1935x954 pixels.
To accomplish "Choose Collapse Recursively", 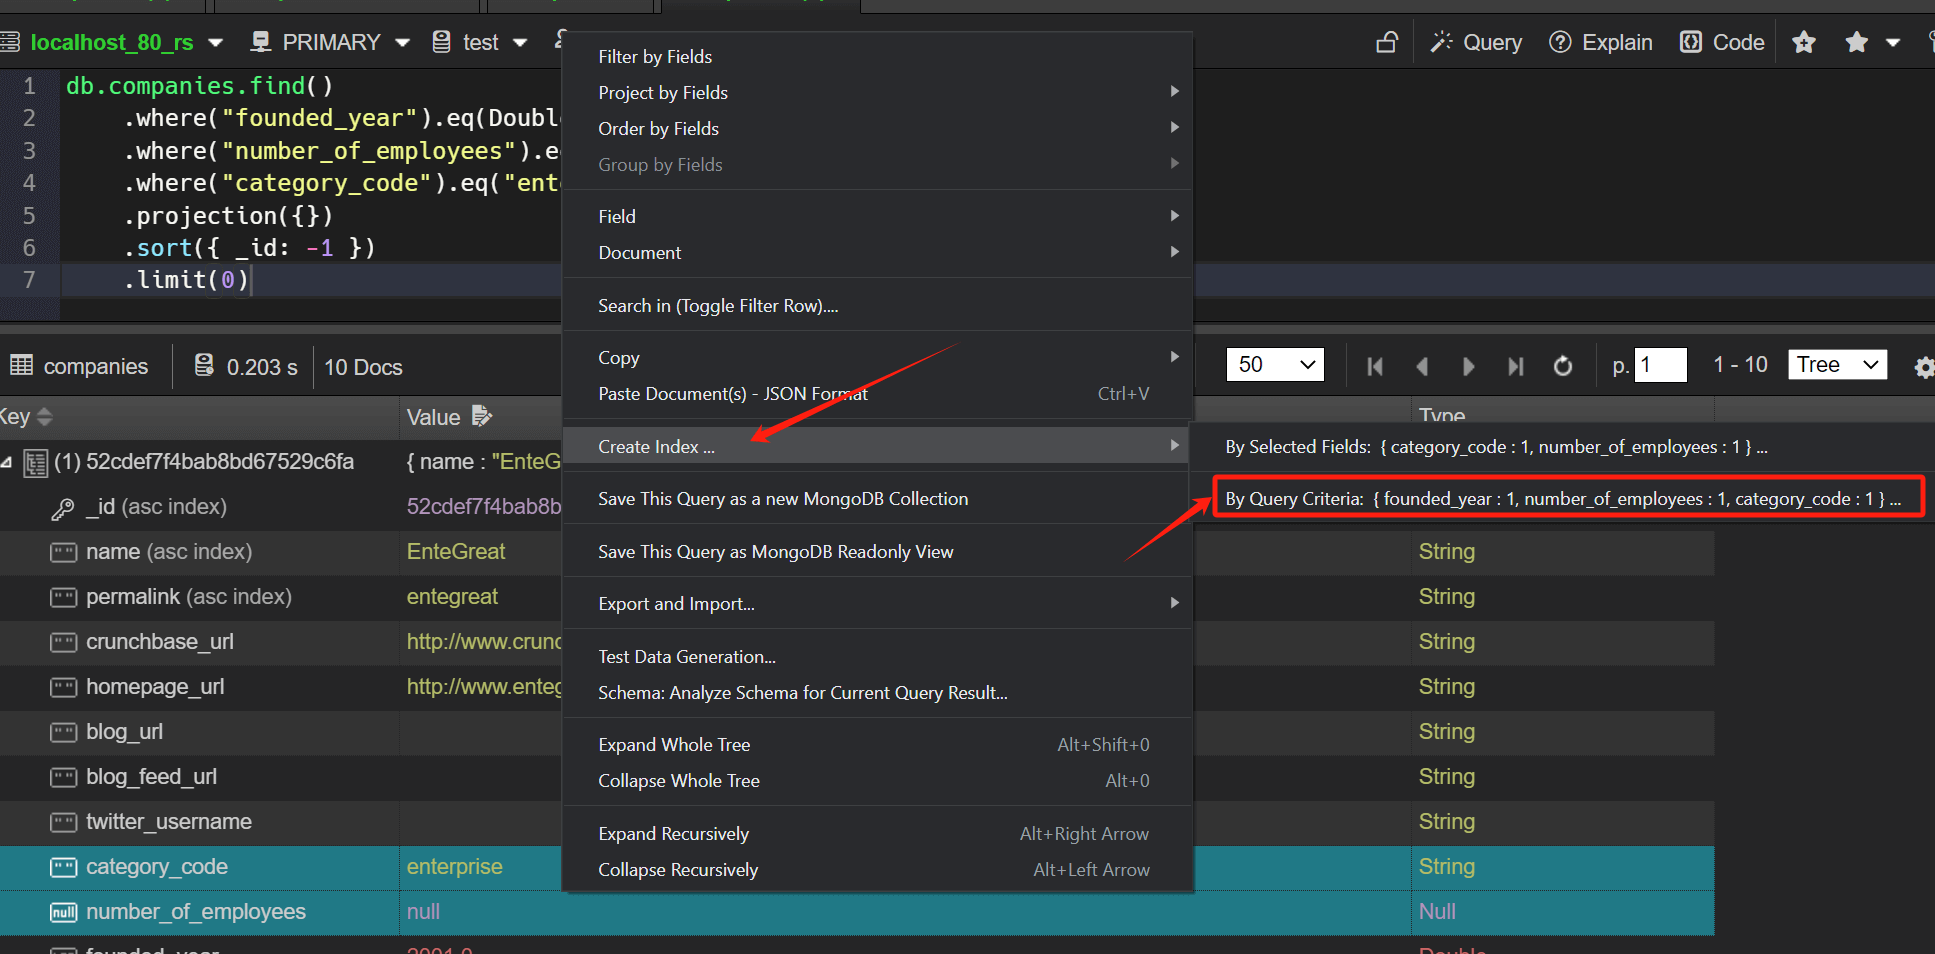I will pos(878,870).
